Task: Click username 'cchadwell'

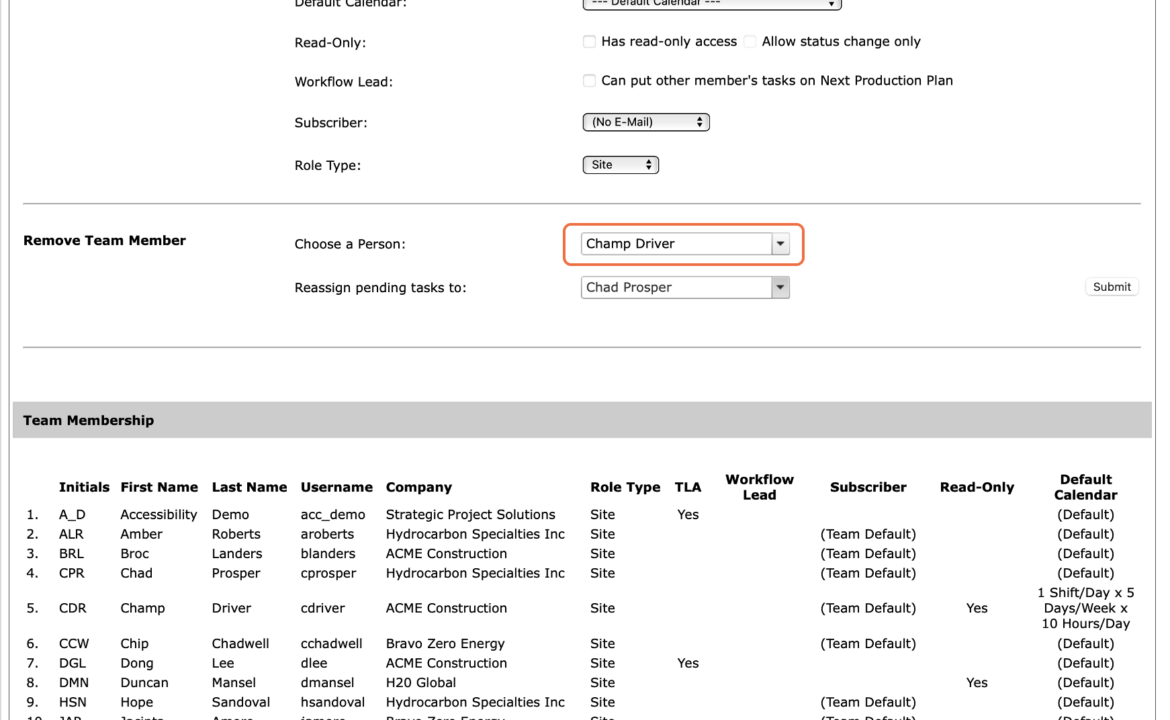Action: tap(331, 643)
